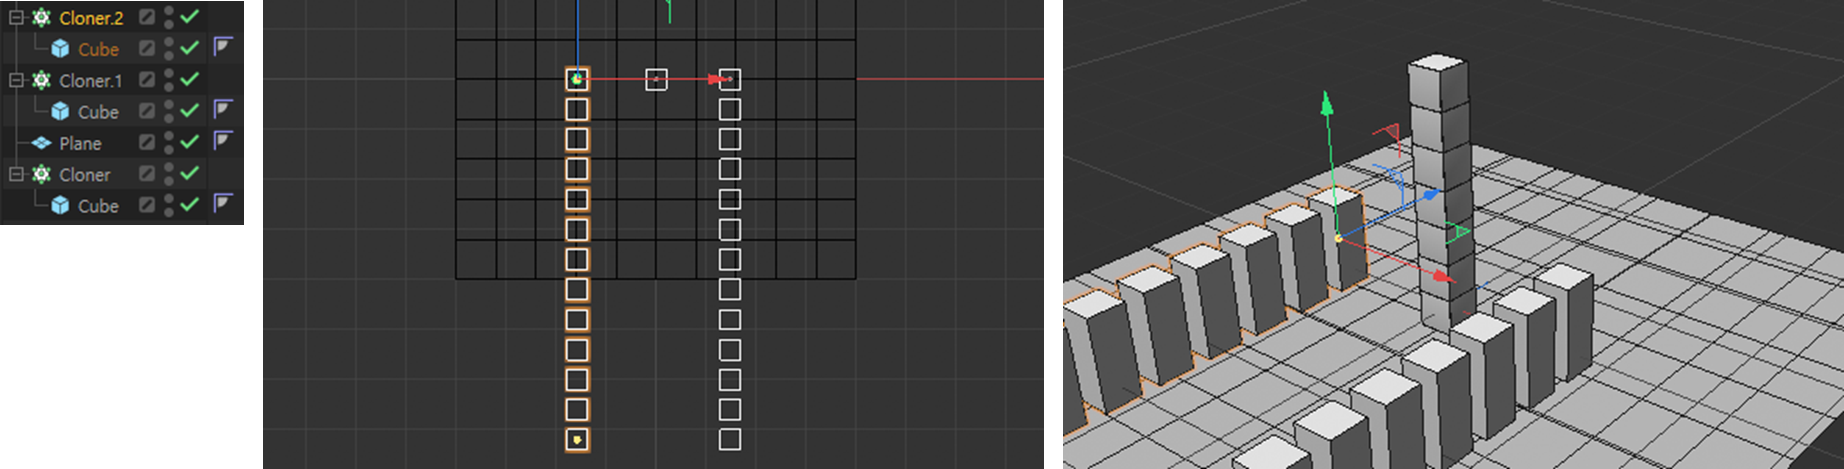This screenshot has width=1844, height=469.
Task: Toggle enable checkmark for bottom Cloner's Cube
Action: pos(189,204)
